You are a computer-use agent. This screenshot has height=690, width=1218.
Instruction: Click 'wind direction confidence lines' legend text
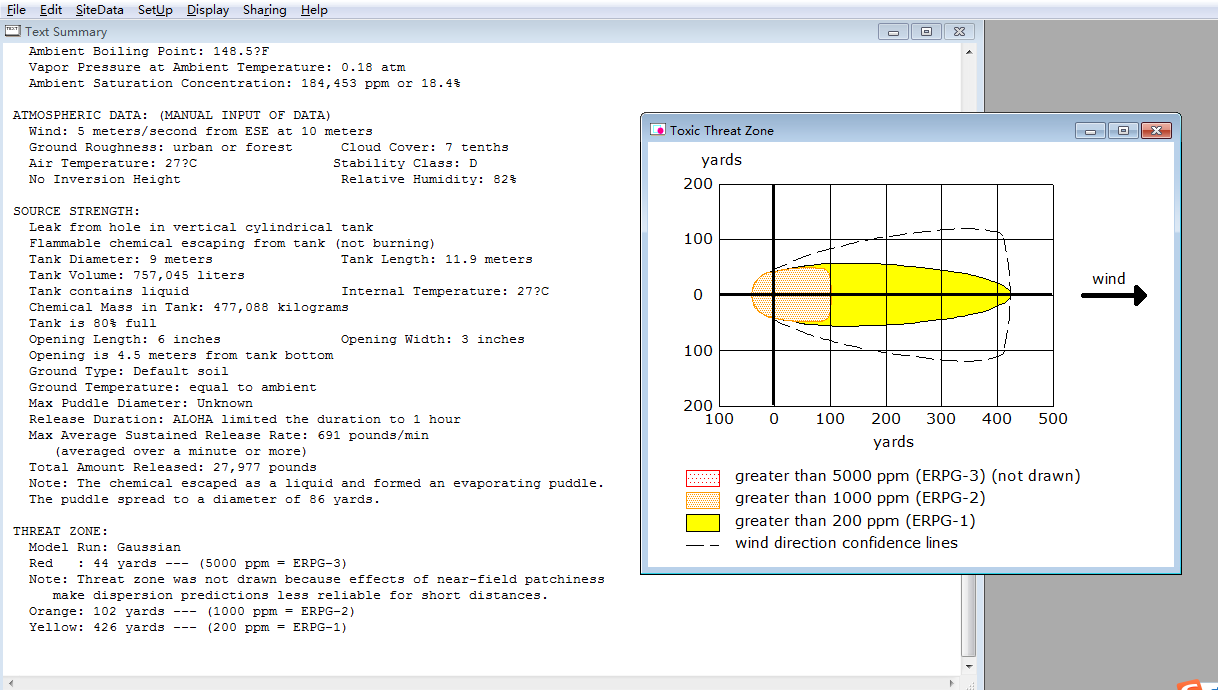click(846, 543)
